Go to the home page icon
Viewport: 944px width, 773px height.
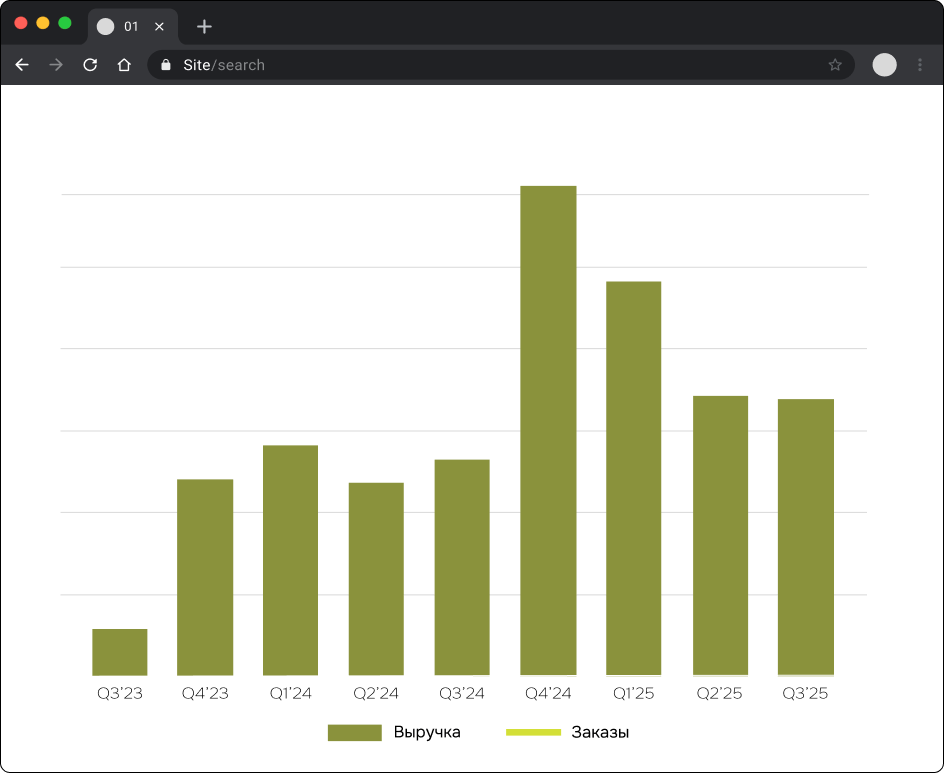pos(124,65)
